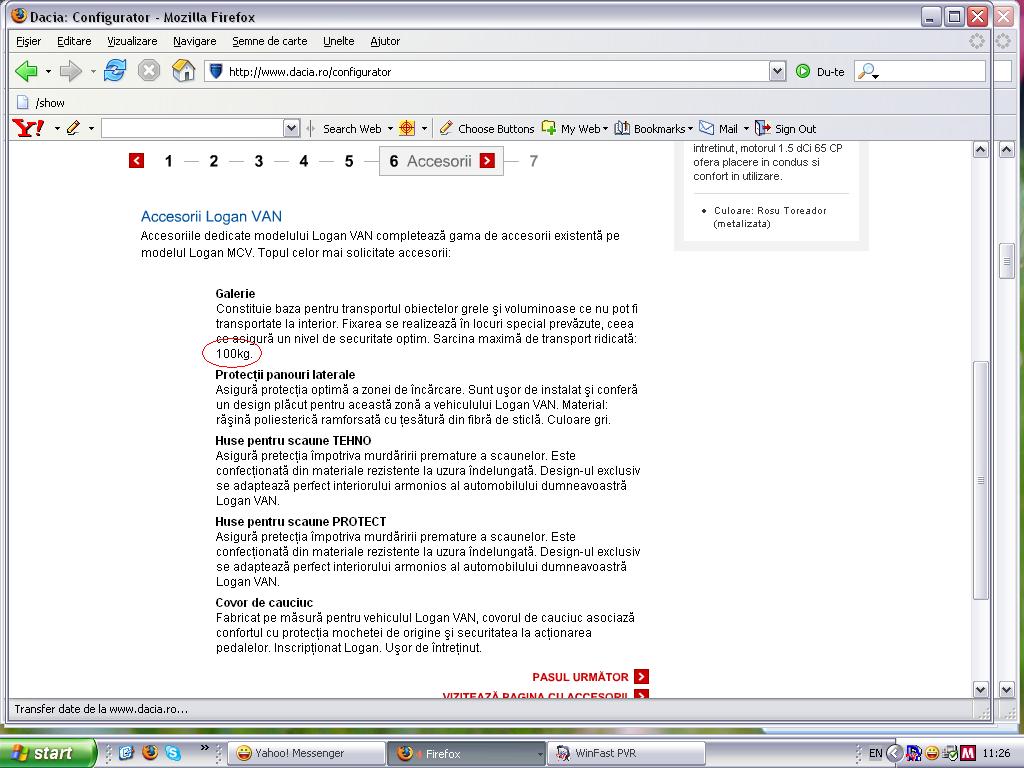Click the red arrow next to Accesorii
1024x768 pixels.
coord(487,161)
